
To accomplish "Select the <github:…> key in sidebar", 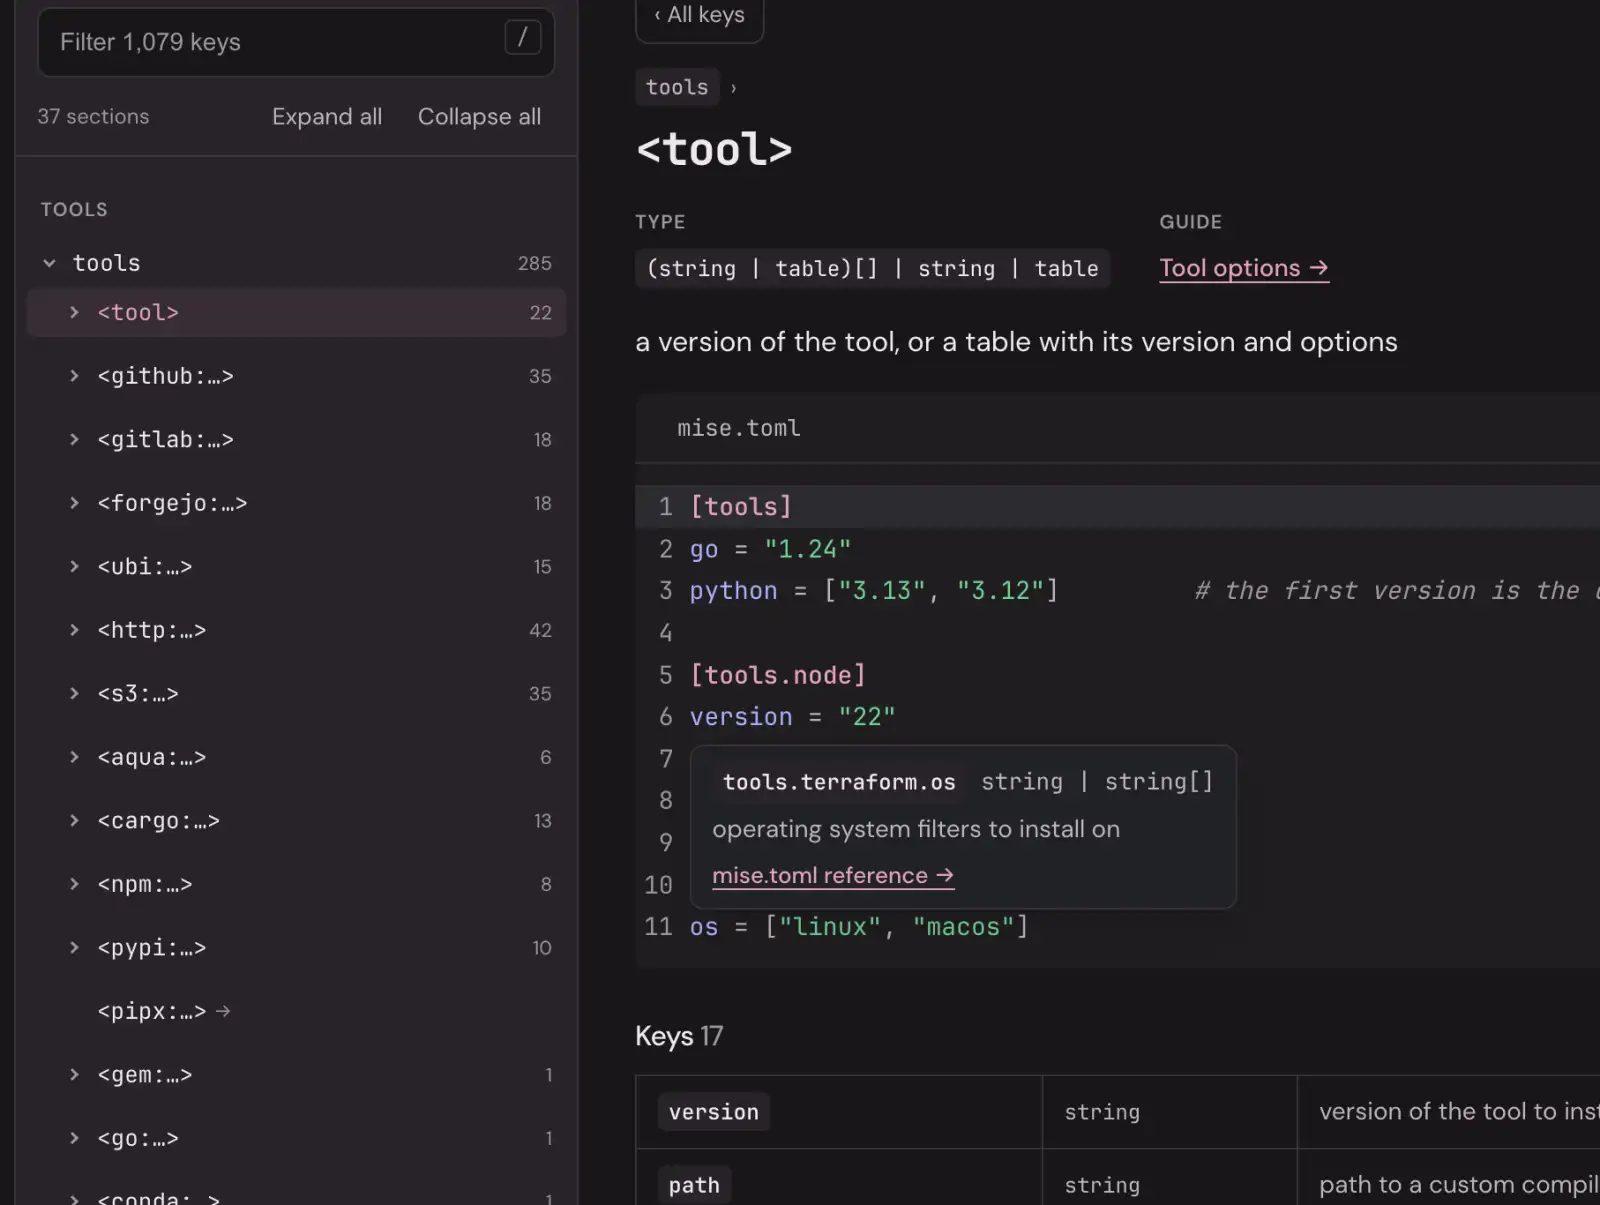I will [165, 376].
